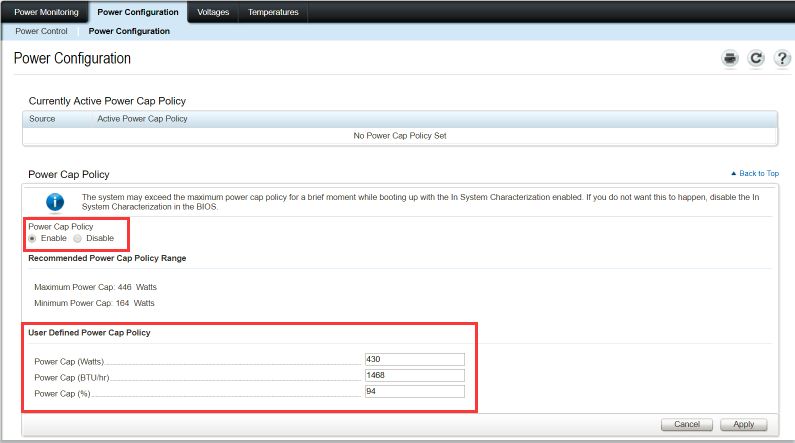Viewport: 795px width, 443px height.
Task: Select the Disable power cap radio button
Action: pos(78,238)
